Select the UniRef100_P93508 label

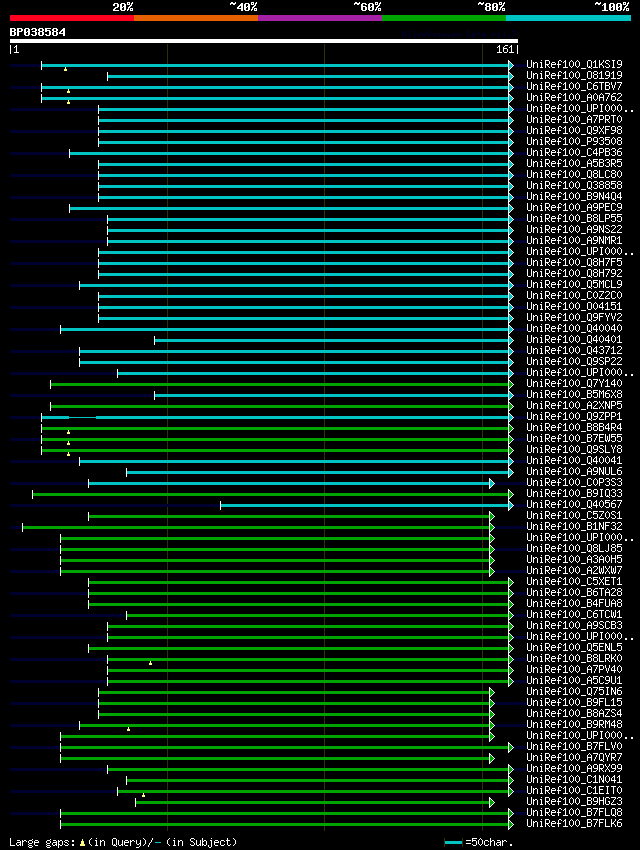574,141
